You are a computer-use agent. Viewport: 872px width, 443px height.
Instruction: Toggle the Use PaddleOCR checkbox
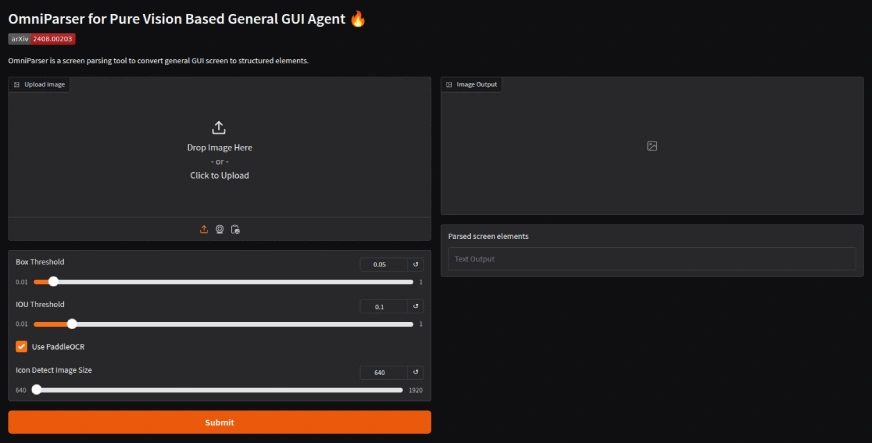[x=21, y=346]
